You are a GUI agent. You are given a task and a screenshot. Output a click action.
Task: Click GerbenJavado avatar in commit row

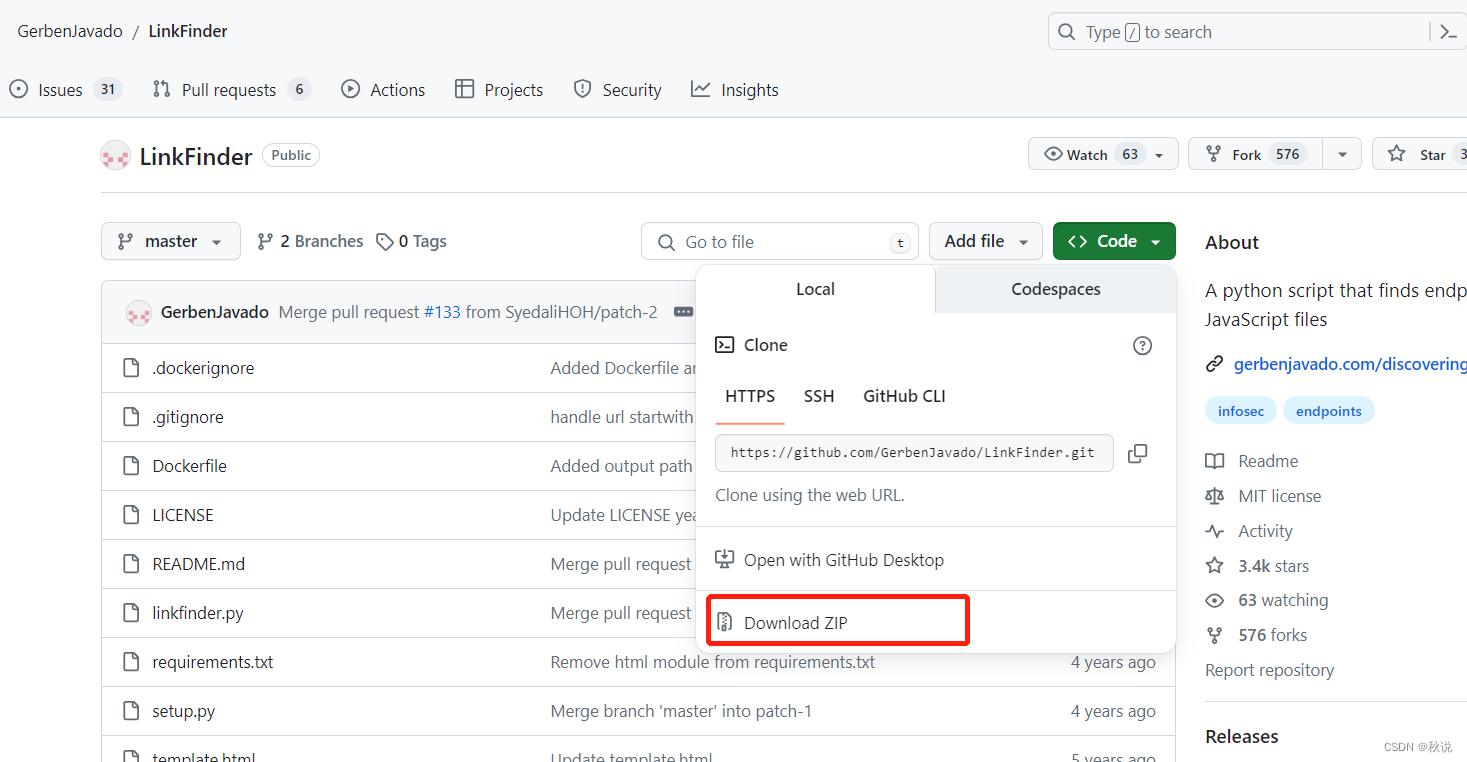pos(139,312)
